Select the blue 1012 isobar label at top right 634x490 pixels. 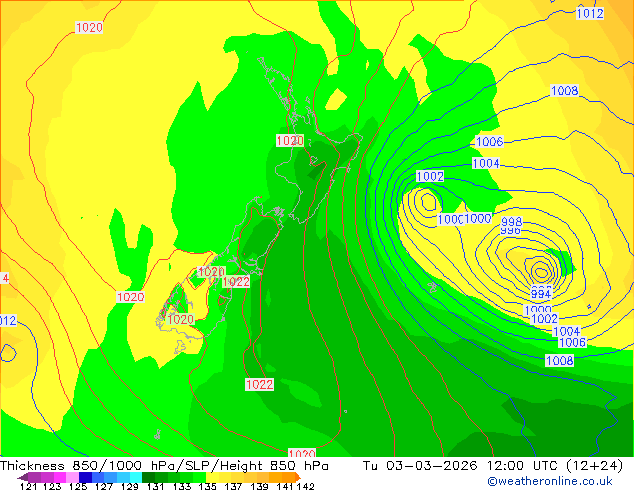point(590,13)
